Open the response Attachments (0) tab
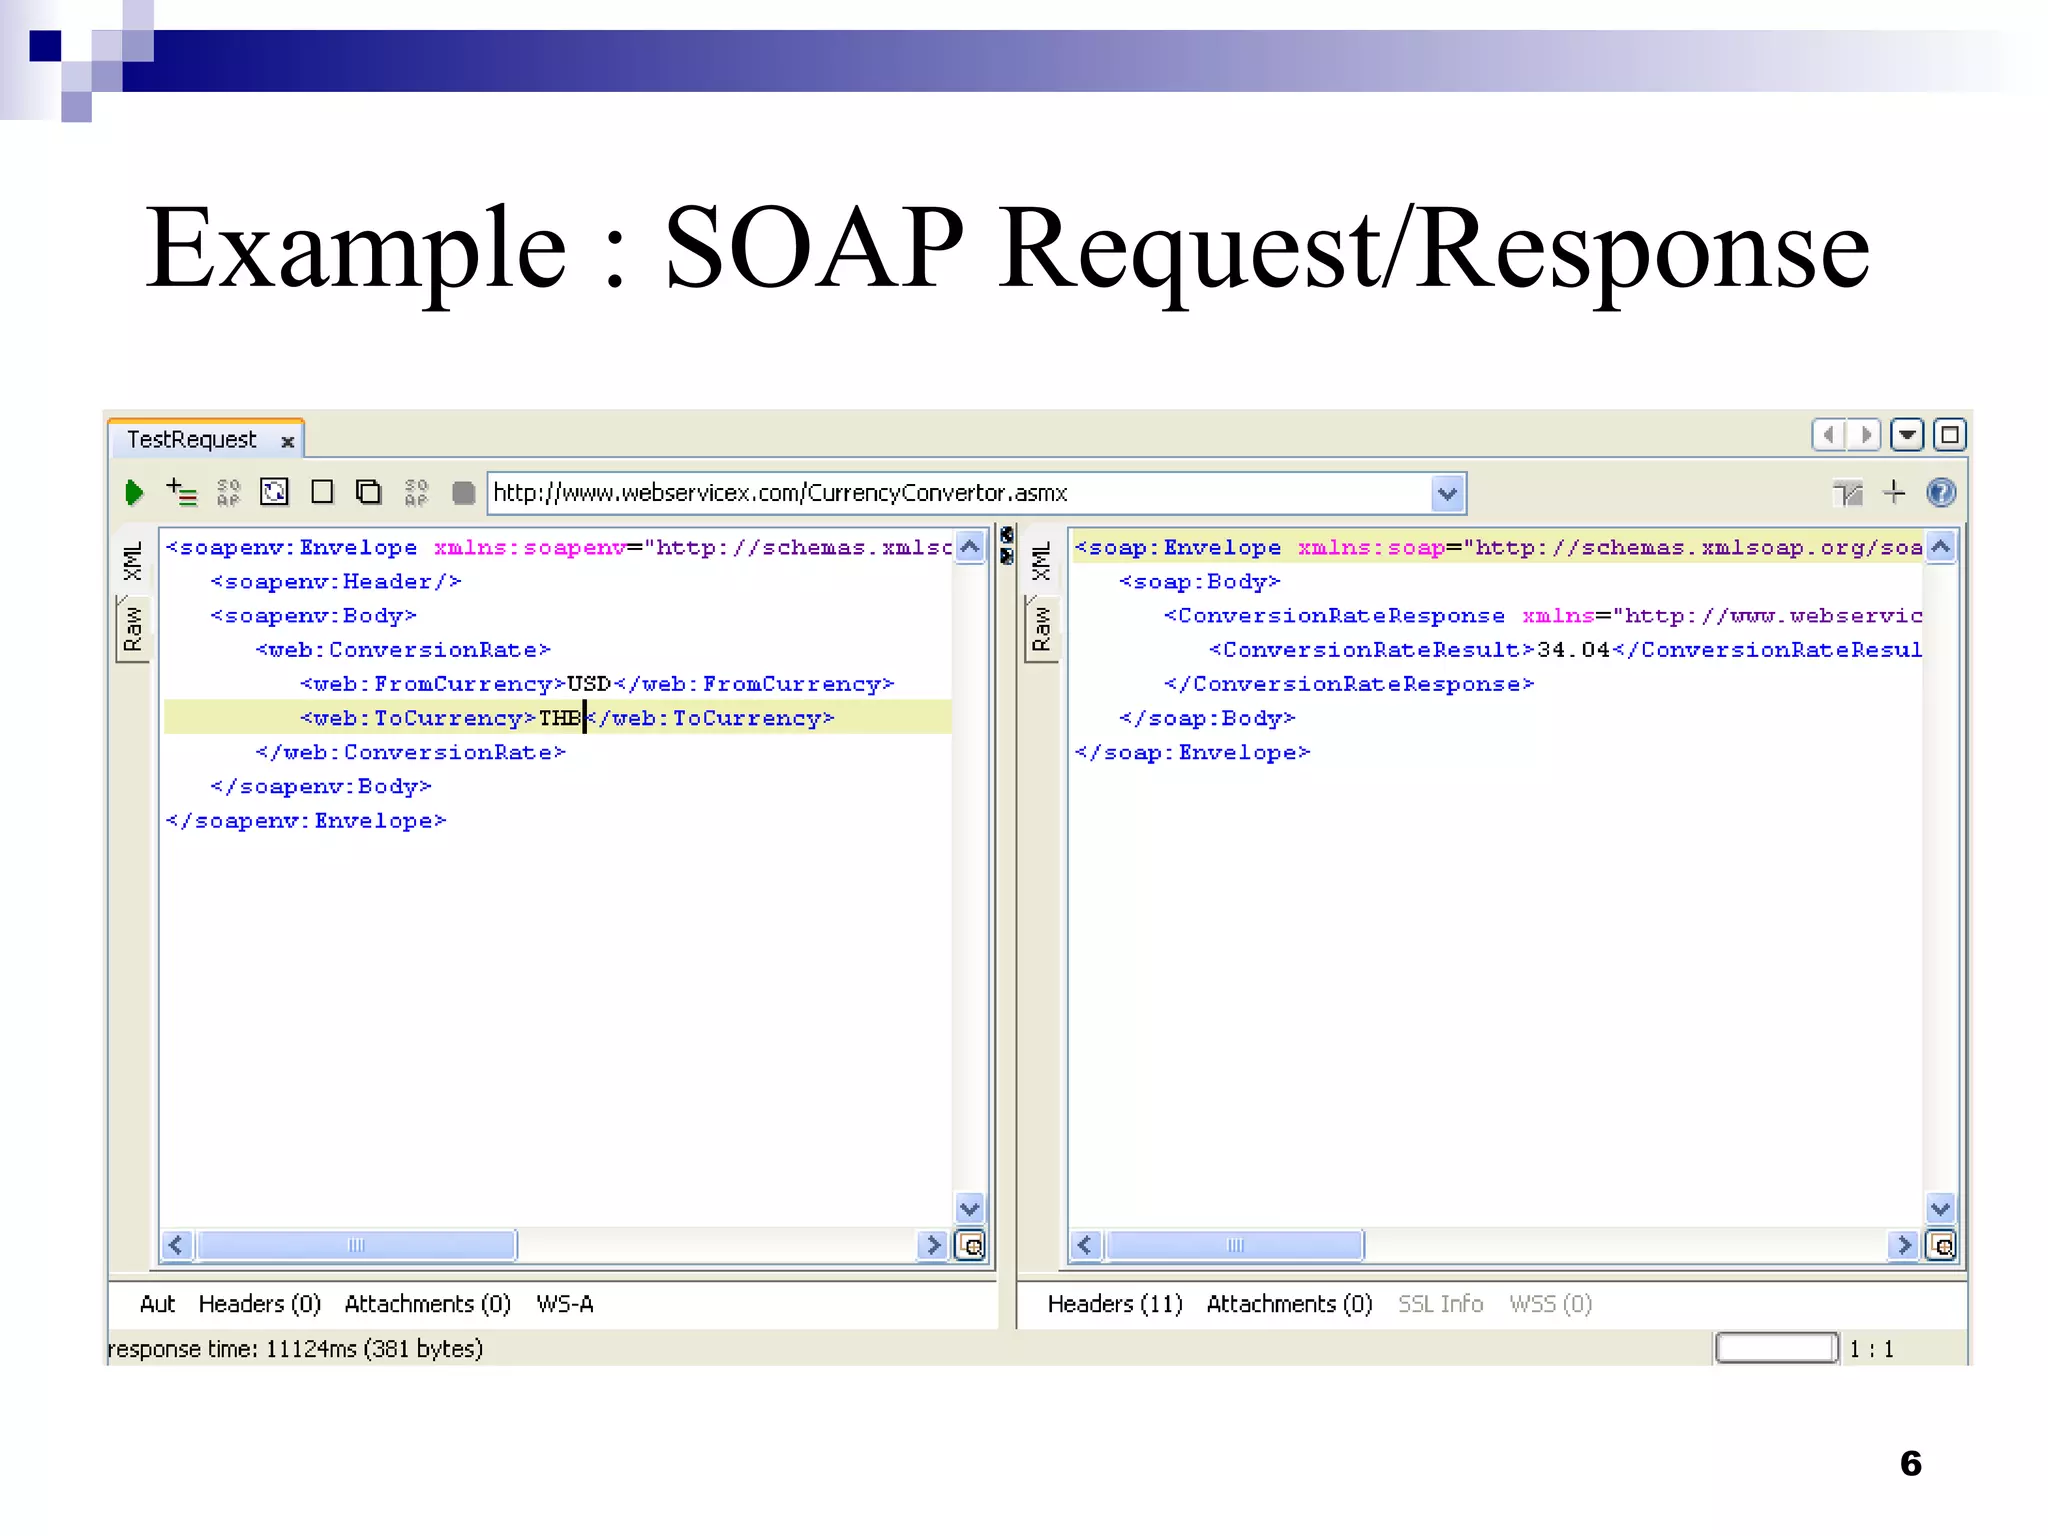 click(1290, 1304)
